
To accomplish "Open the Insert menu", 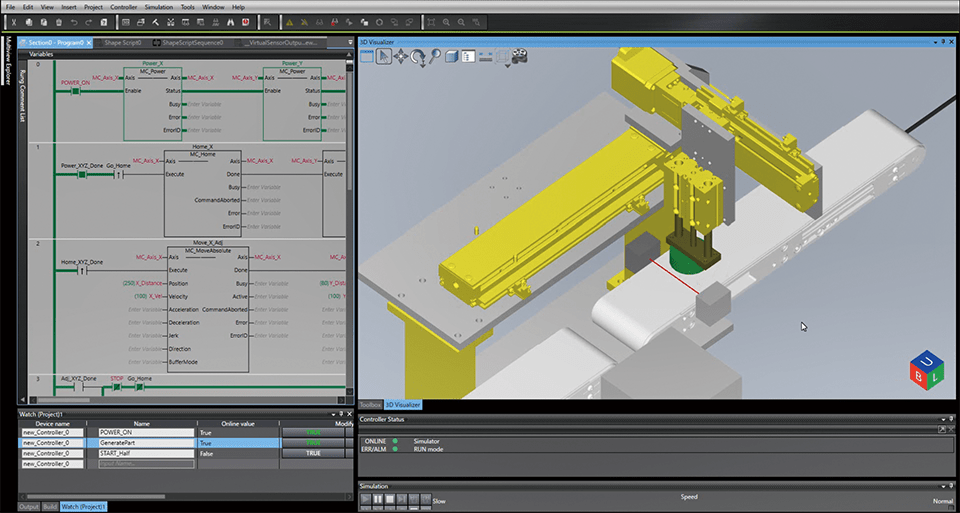I will (x=69, y=7).
